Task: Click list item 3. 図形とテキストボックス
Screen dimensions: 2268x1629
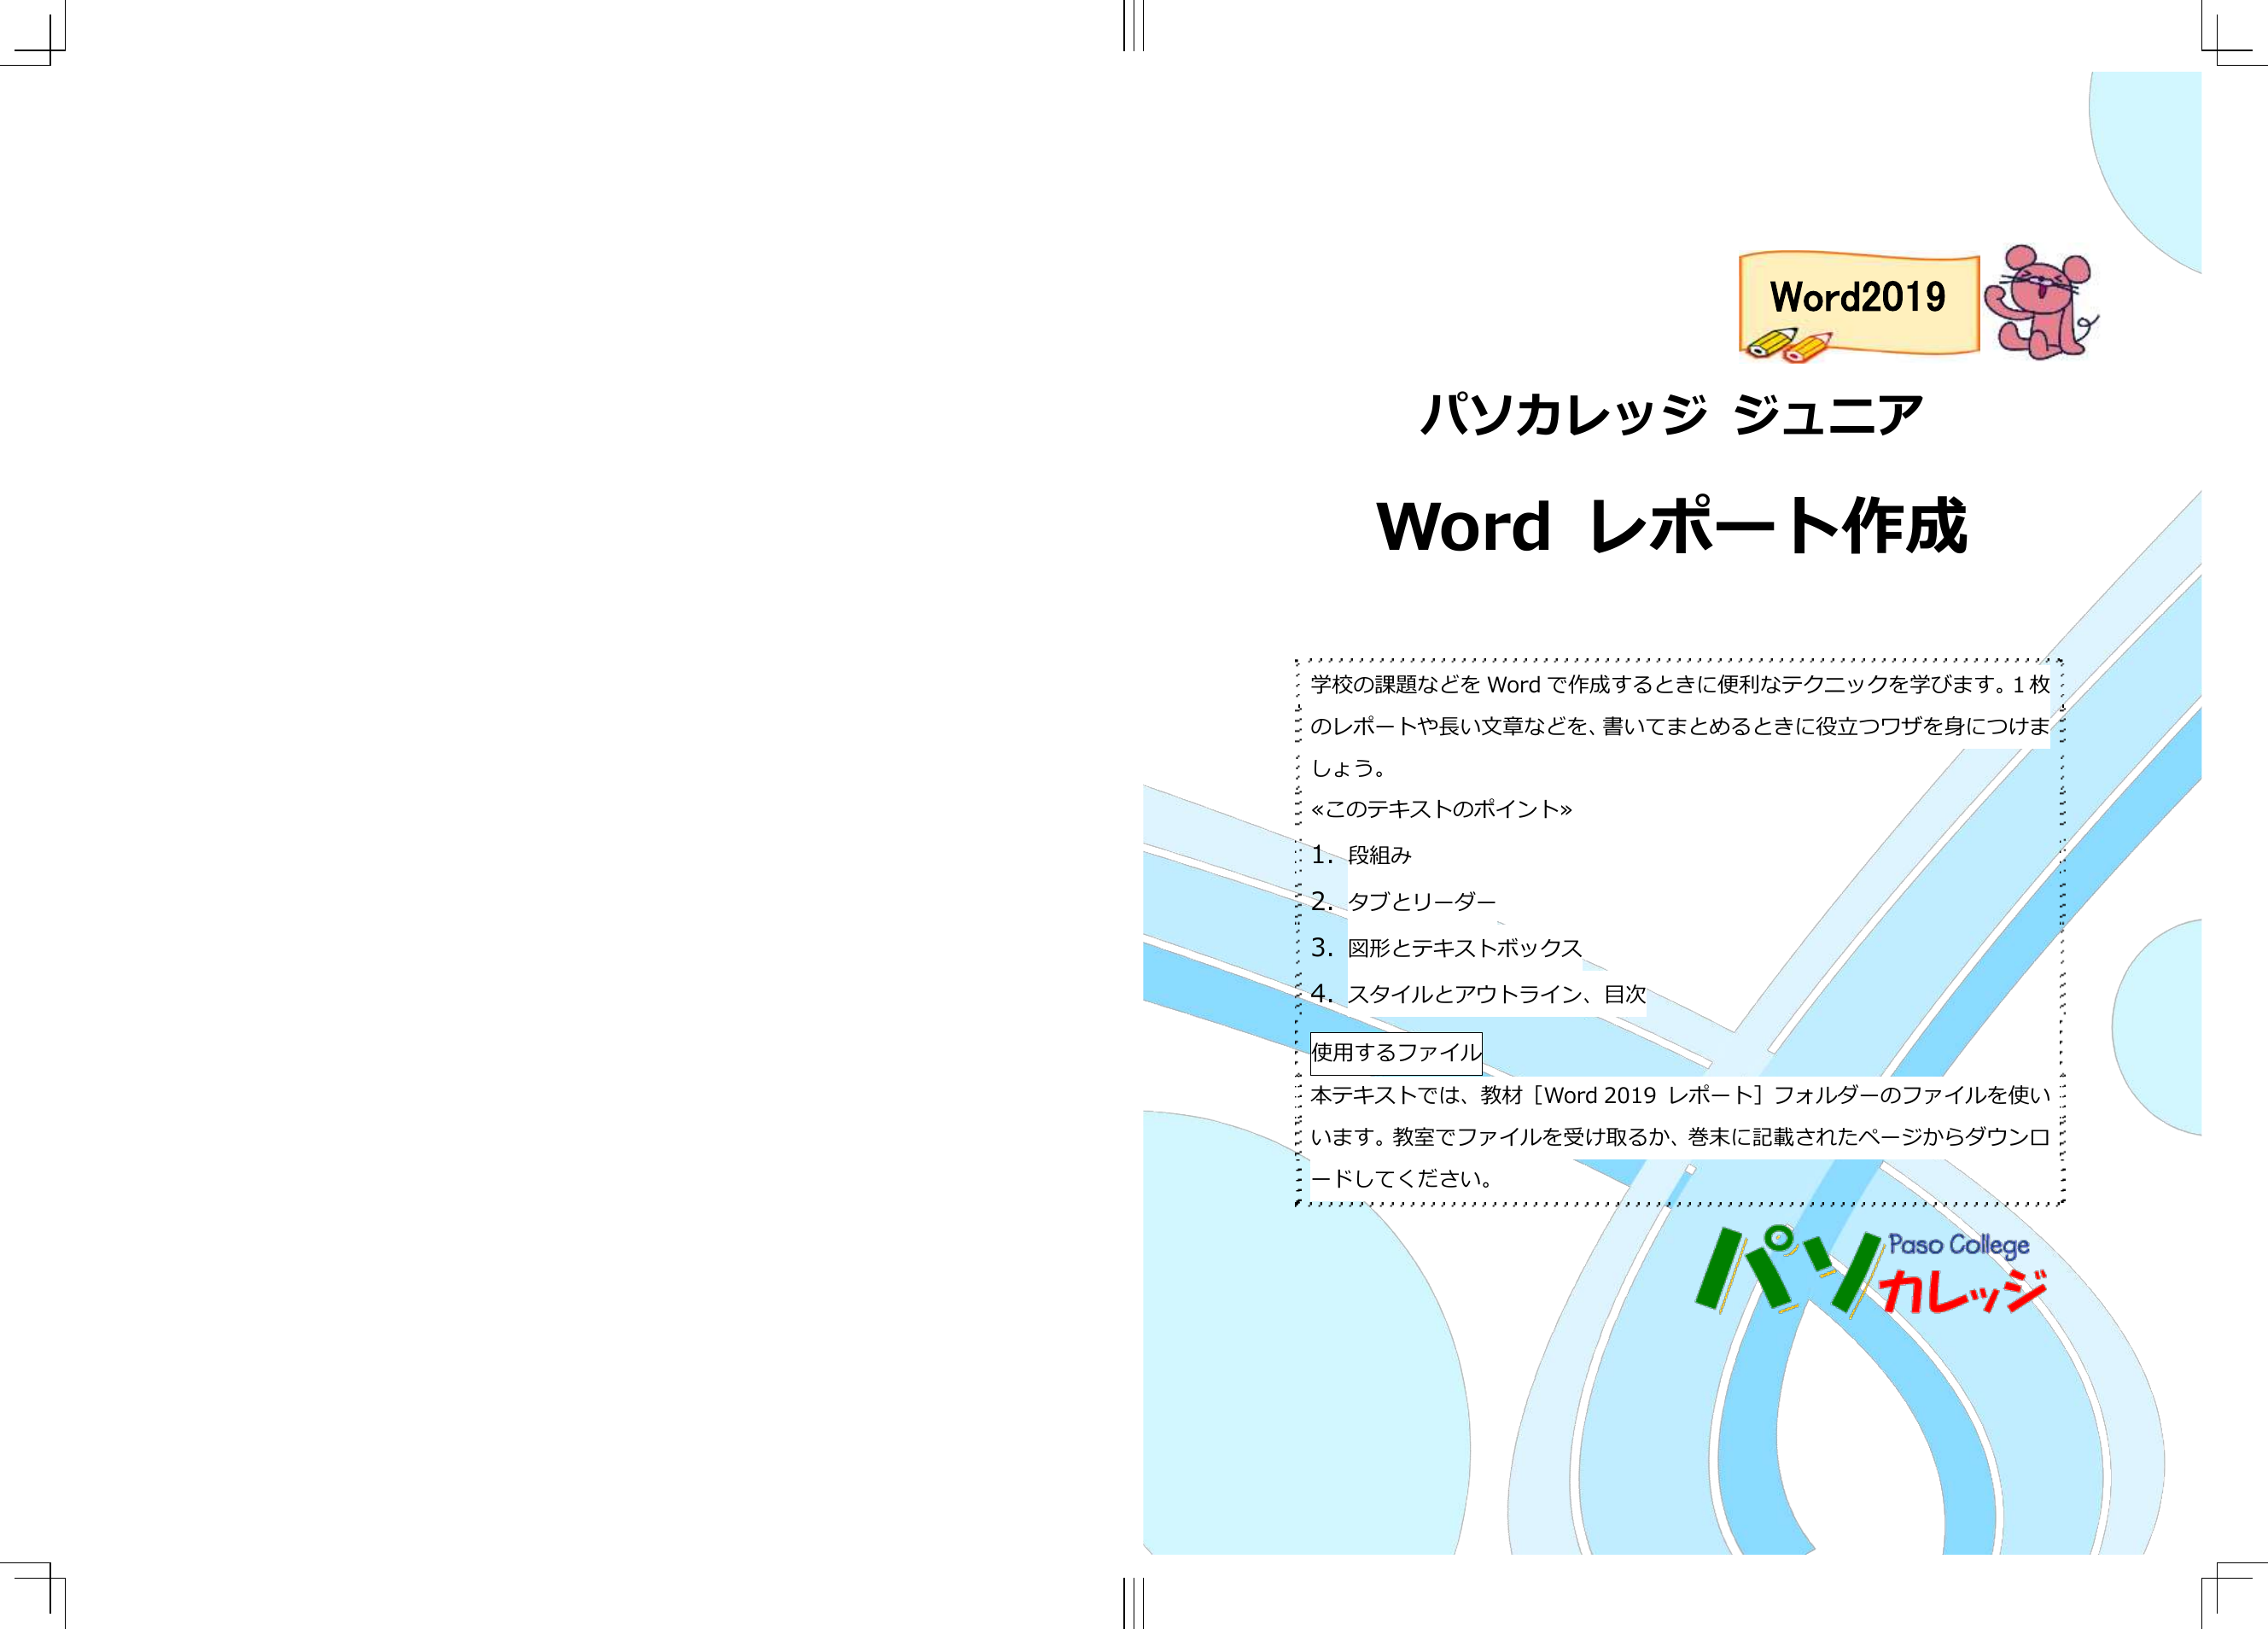Action: (1446, 947)
